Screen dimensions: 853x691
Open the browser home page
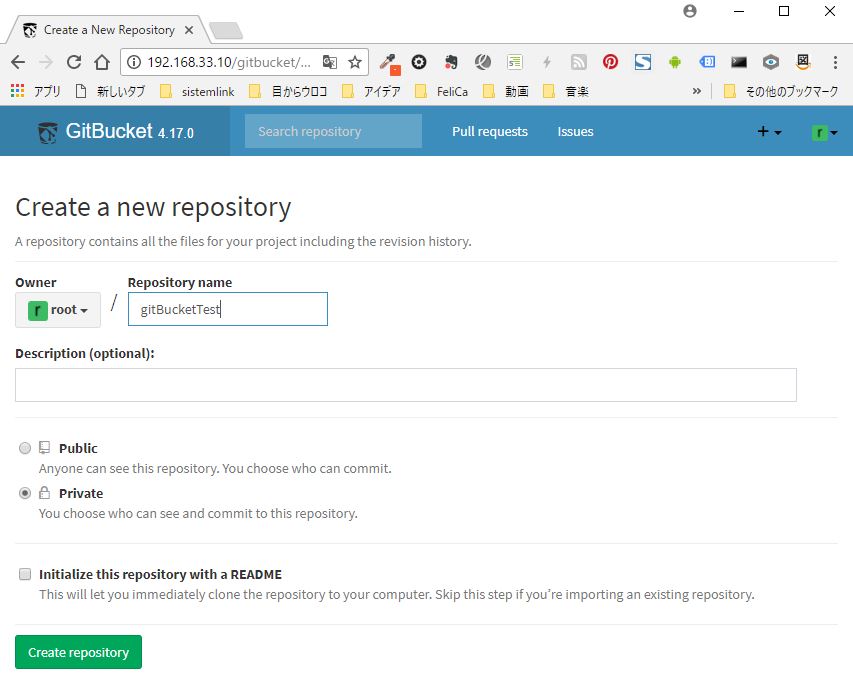[102, 62]
